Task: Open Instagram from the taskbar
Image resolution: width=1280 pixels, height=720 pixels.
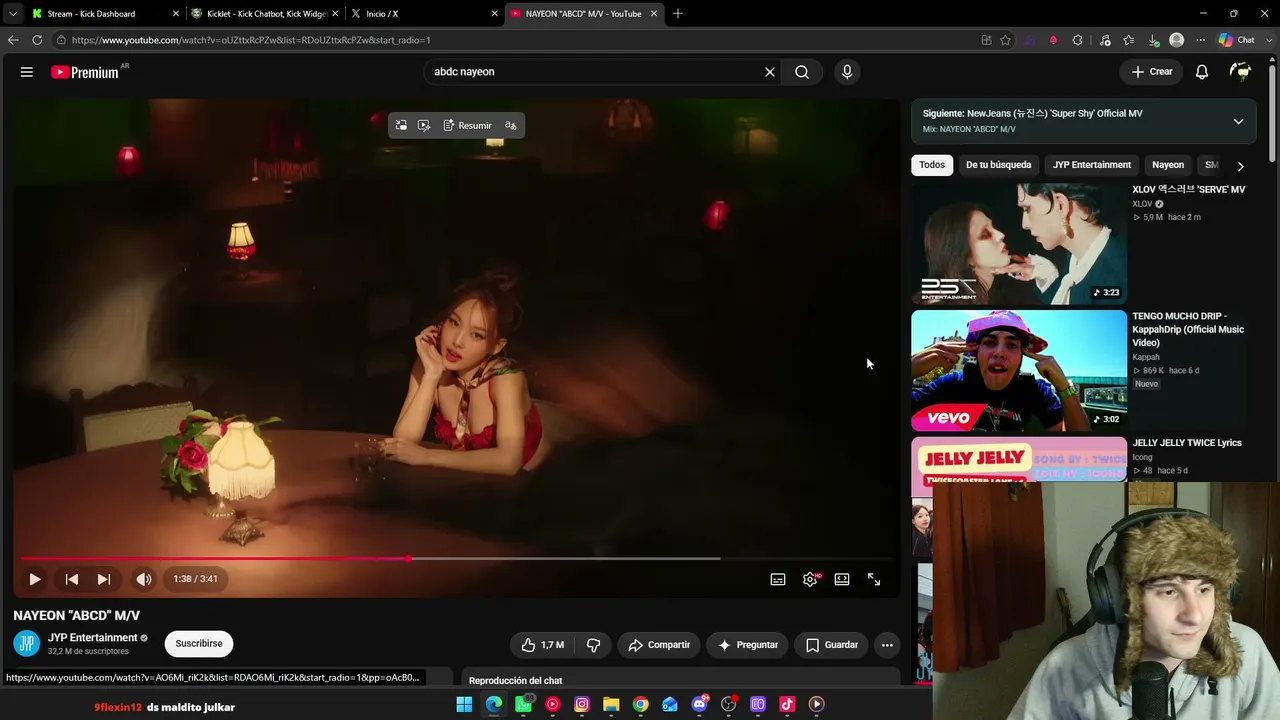Action: (x=582, y=705)
